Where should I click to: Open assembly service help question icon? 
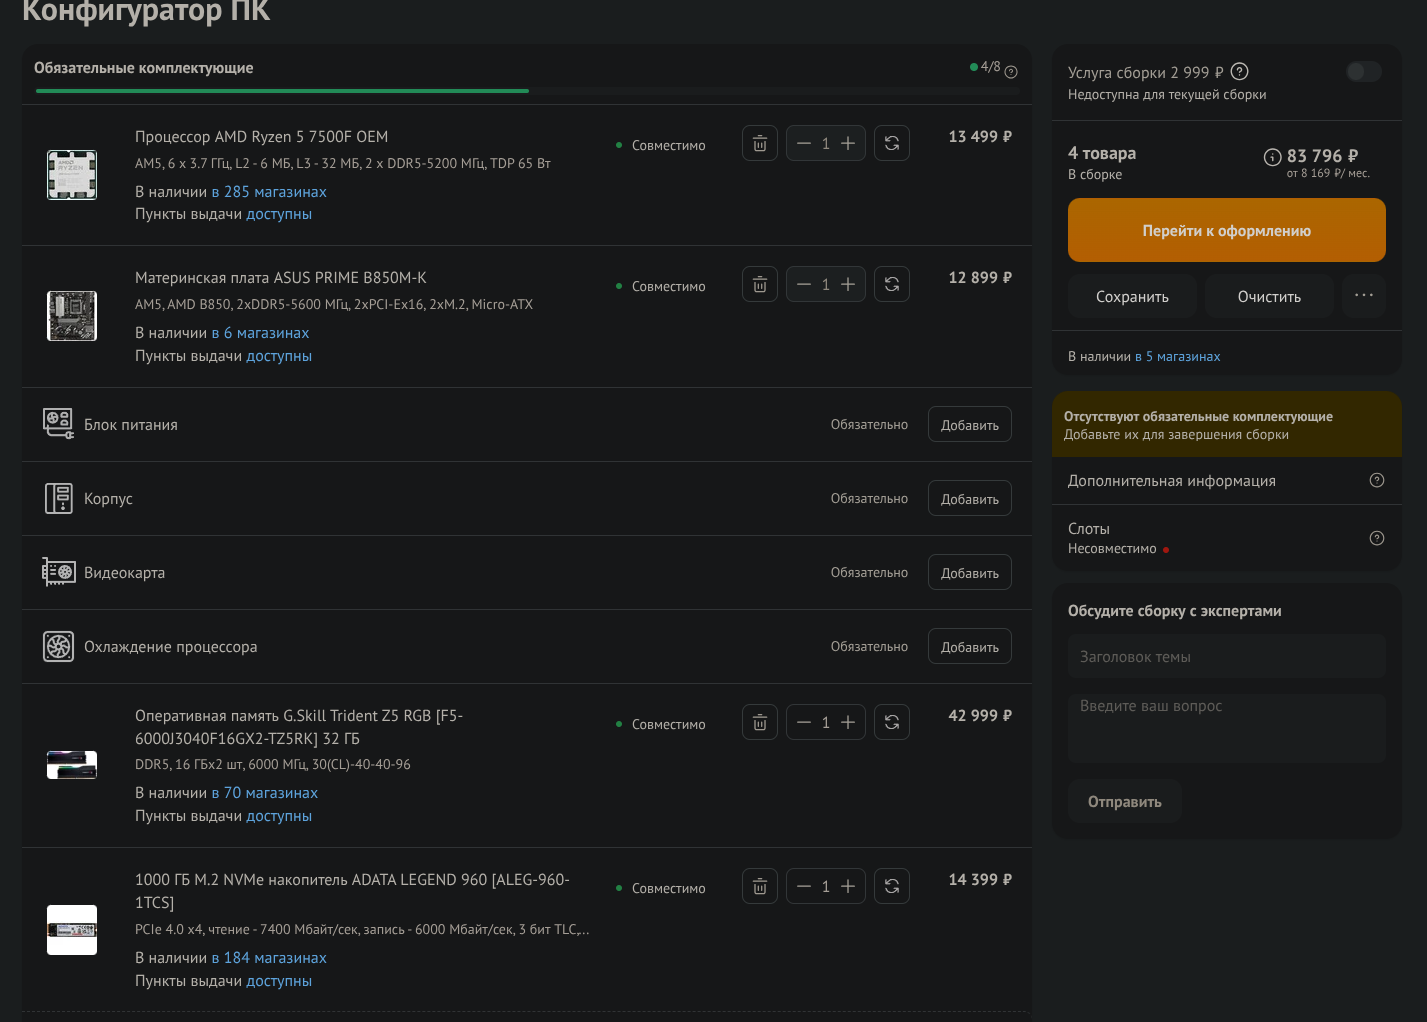[x=1240, y=72]
